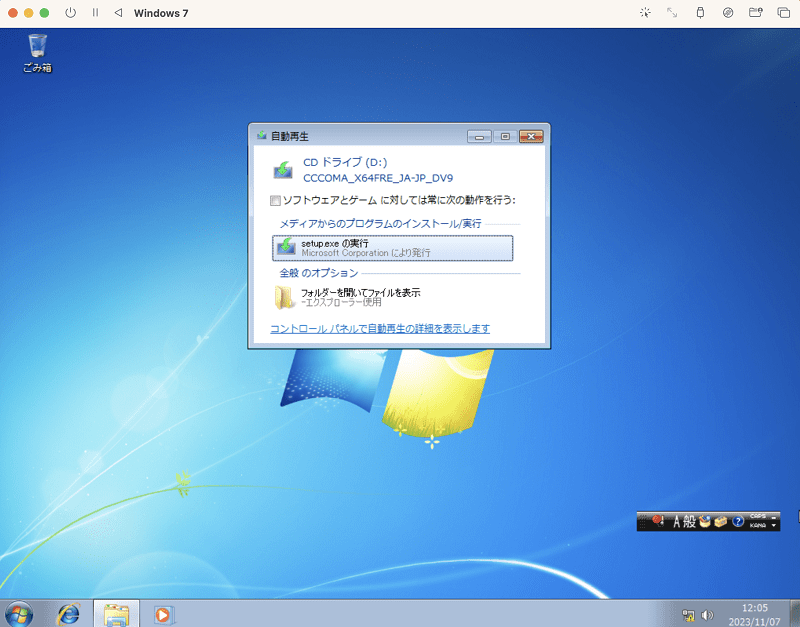Open the Windows Start menu orb
The width and height of the screenshot is (800, 627).
click(x=19, y=613)
